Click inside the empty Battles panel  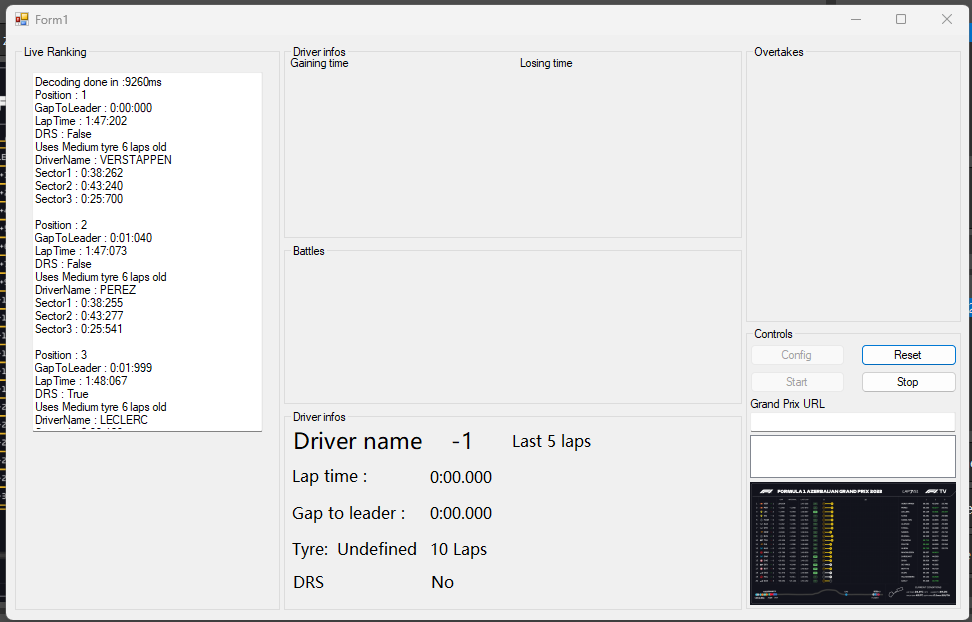pos(512,330)
